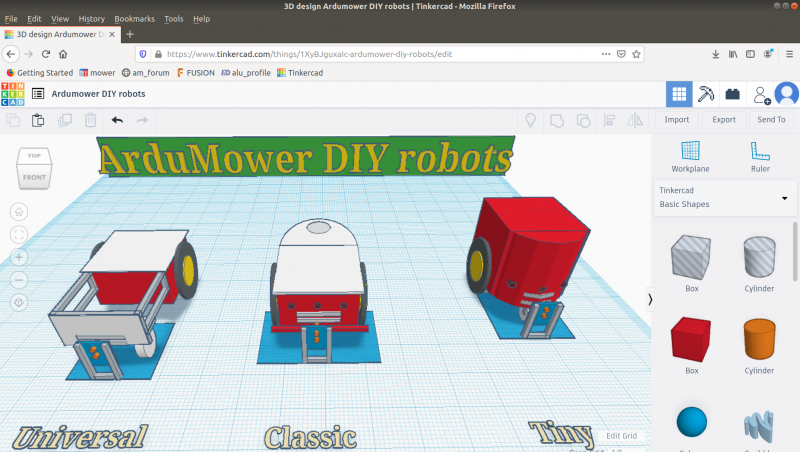Screen dimensions: 800x452
Task: Click the Align tool icon
Action: point(609,120)
